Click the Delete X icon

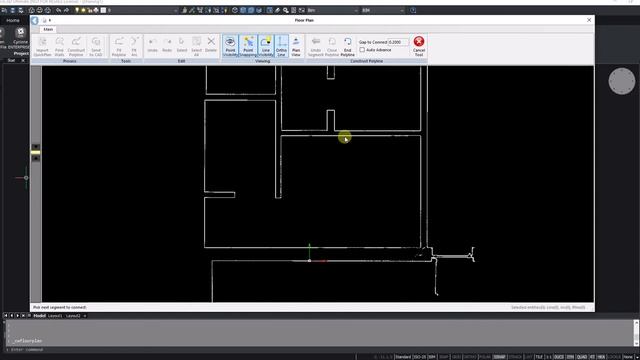pos(211,44)
